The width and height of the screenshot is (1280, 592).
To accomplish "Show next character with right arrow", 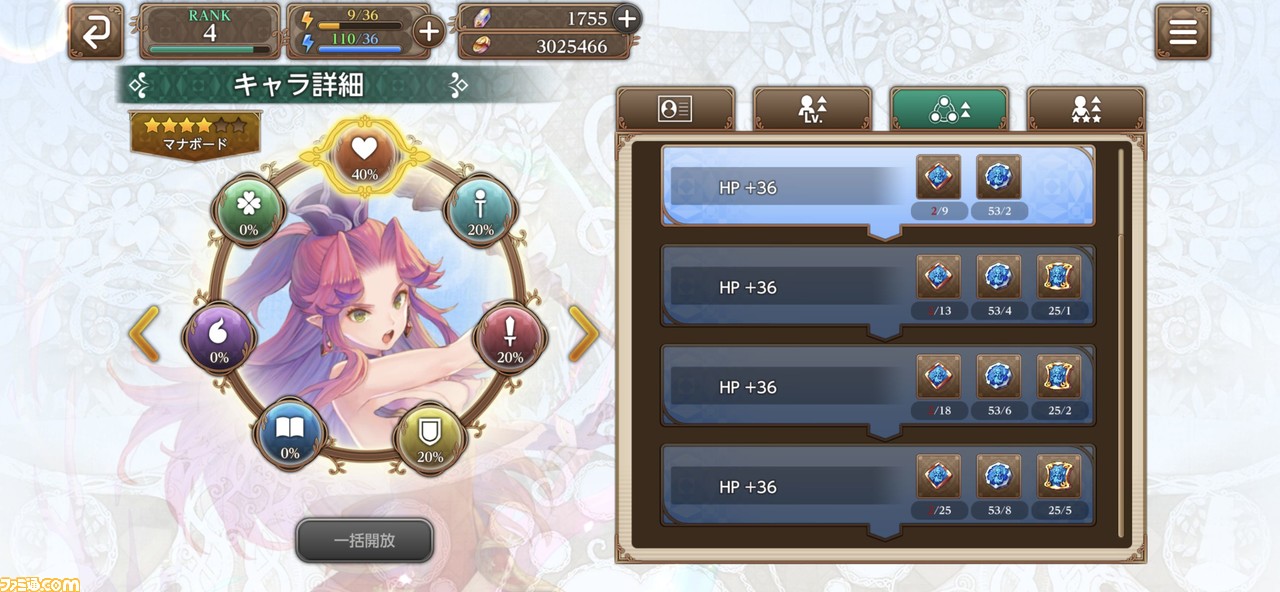I will pyautogui.click(x=583, y=333).
